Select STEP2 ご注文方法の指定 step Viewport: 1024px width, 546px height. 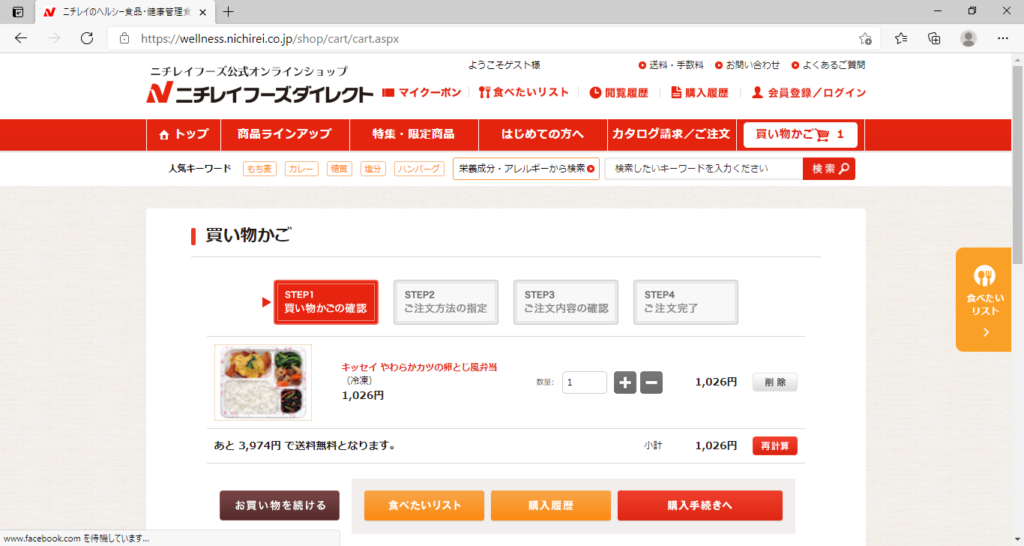point(445,302)
